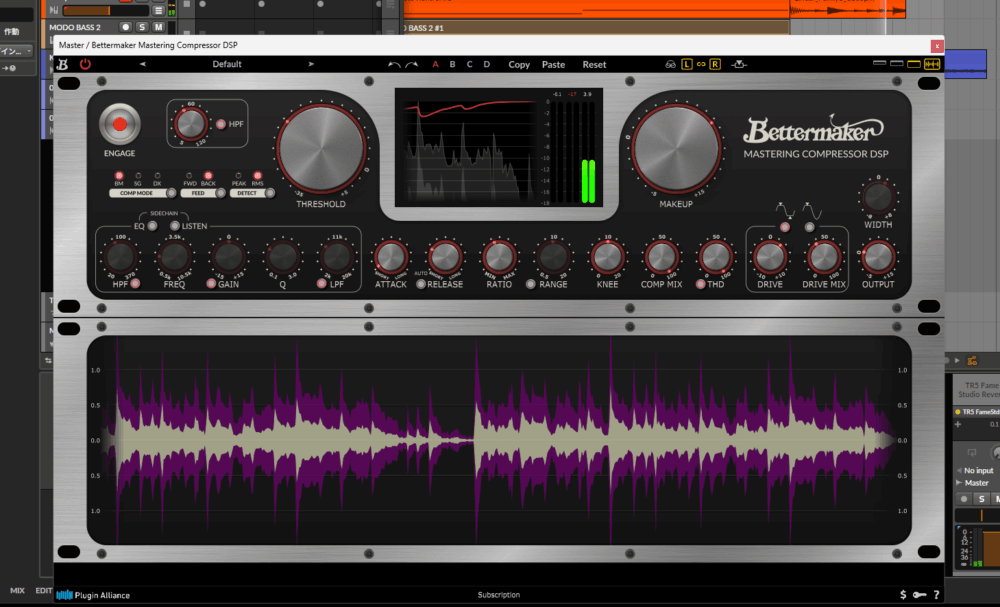The width and height of the screenshot is (1000, 607).
Task: Select preset slot C
Action: click(x=469, y=64)
